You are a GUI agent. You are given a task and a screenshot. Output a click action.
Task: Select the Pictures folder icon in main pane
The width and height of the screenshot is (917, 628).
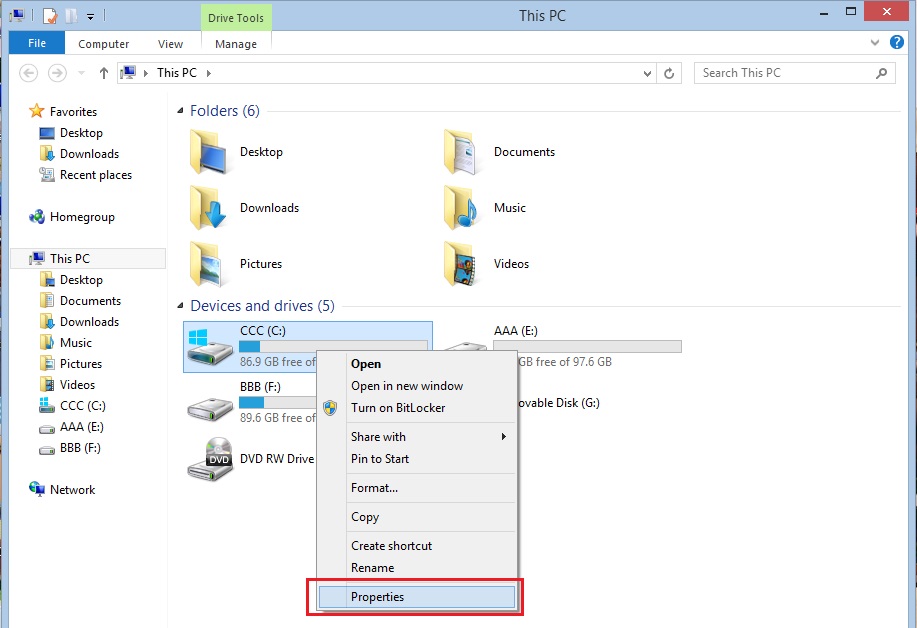click(x=209, y=264)
